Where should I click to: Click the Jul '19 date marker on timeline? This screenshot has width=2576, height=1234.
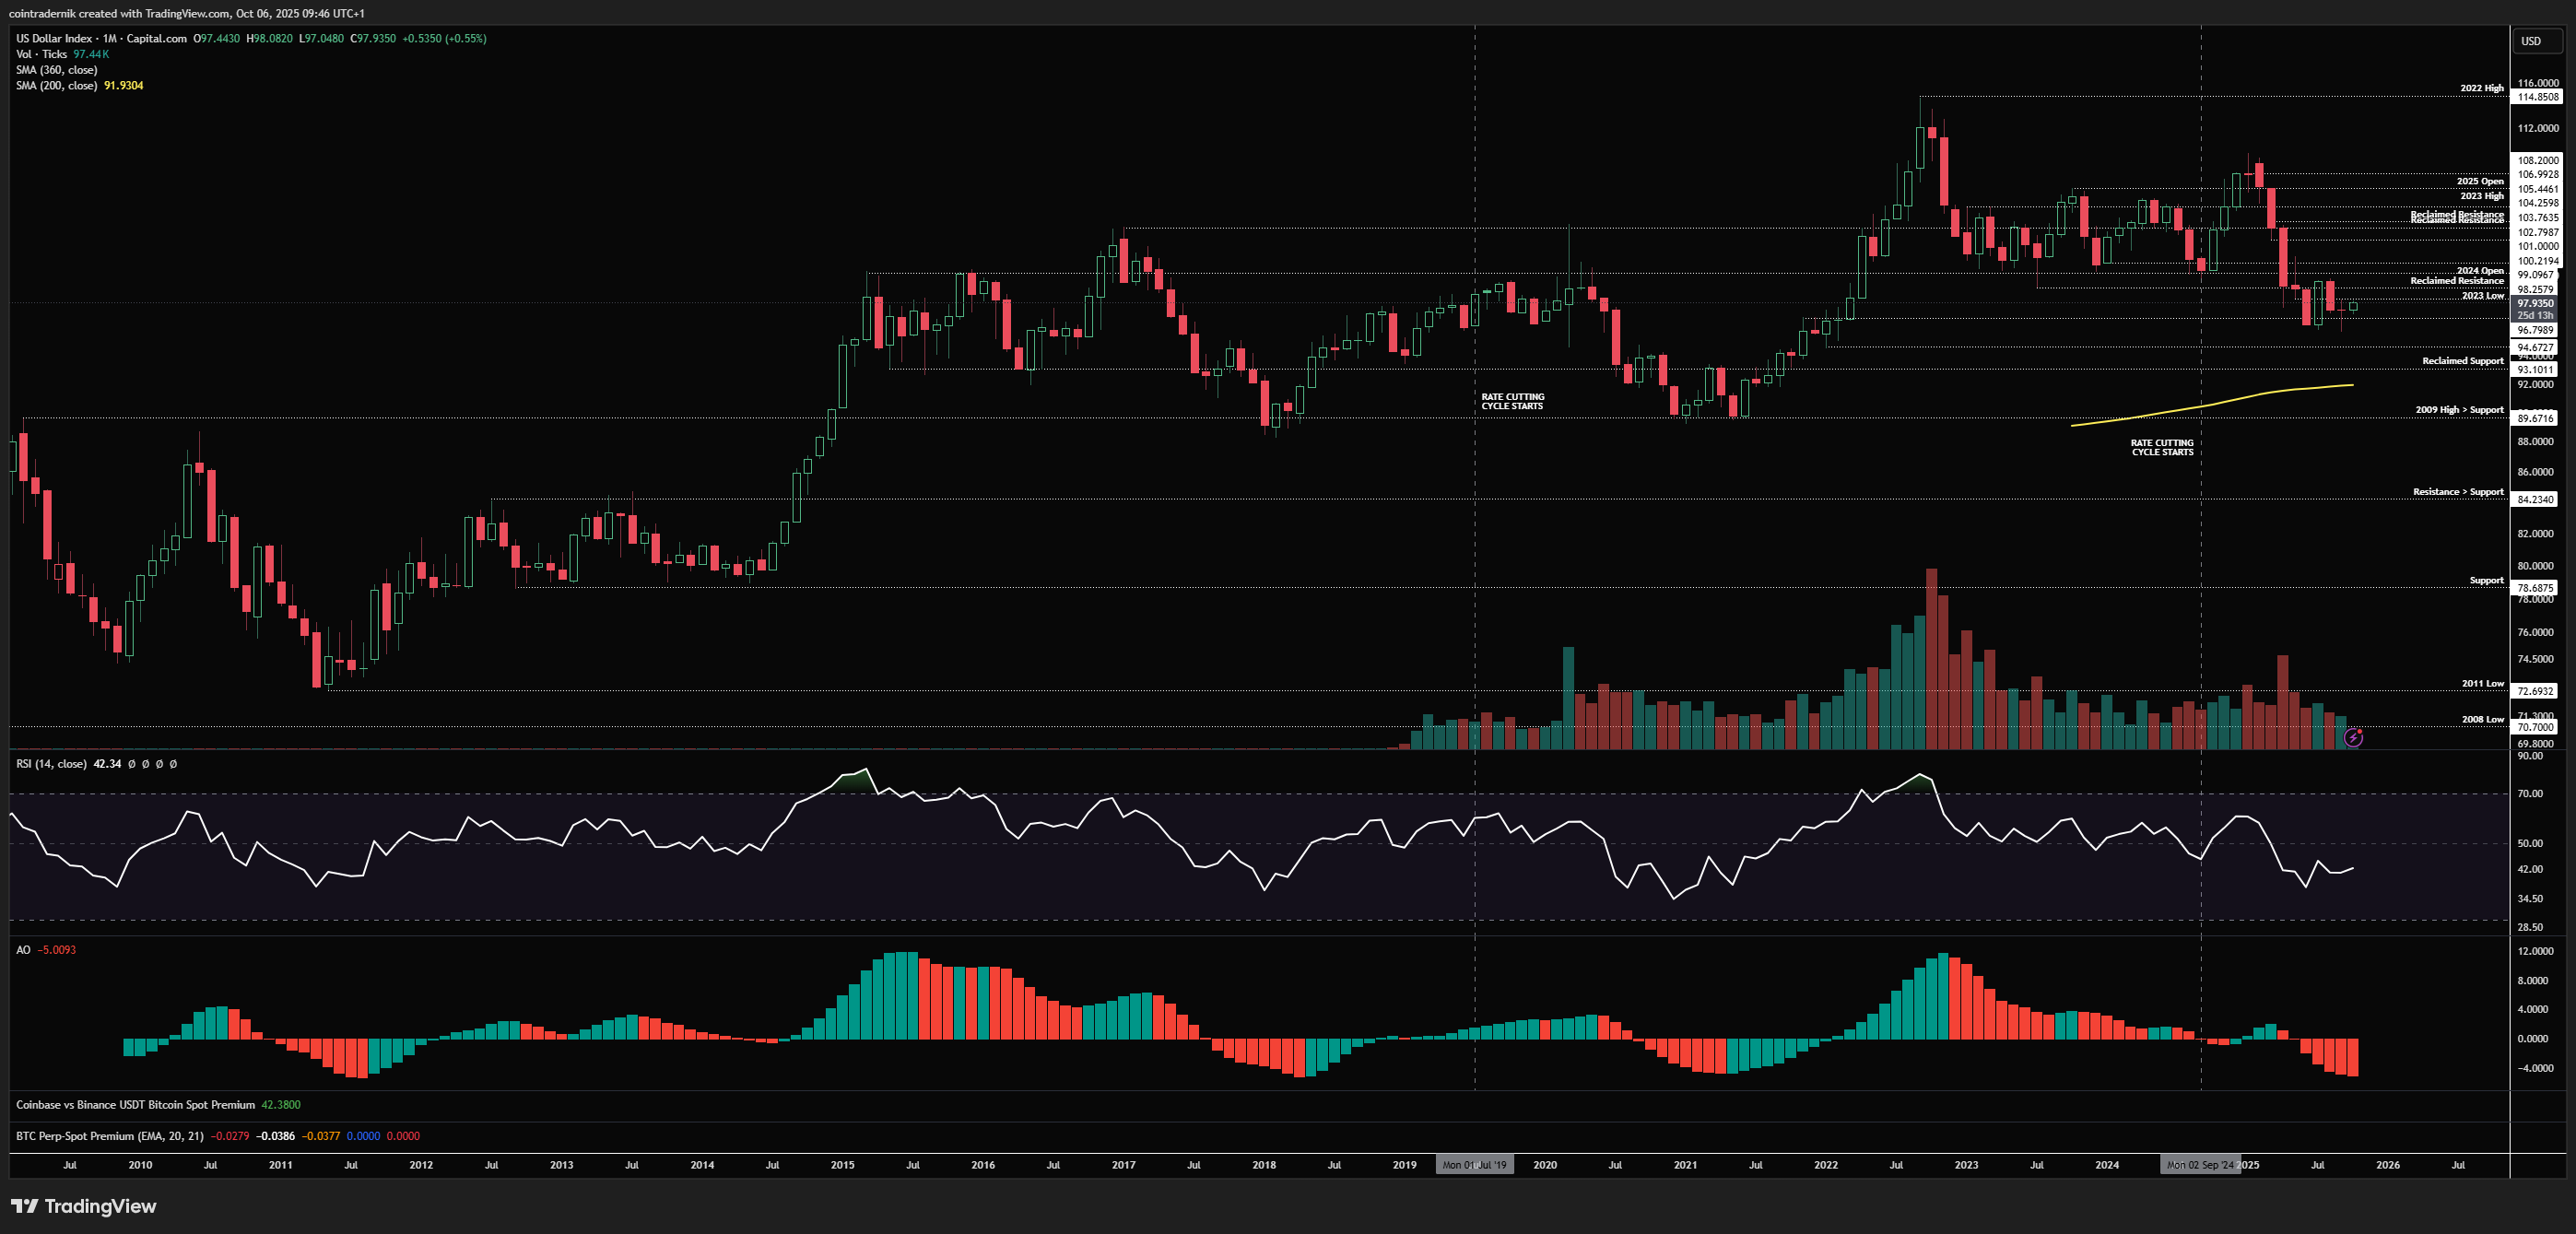(x=1474, y=1165)
